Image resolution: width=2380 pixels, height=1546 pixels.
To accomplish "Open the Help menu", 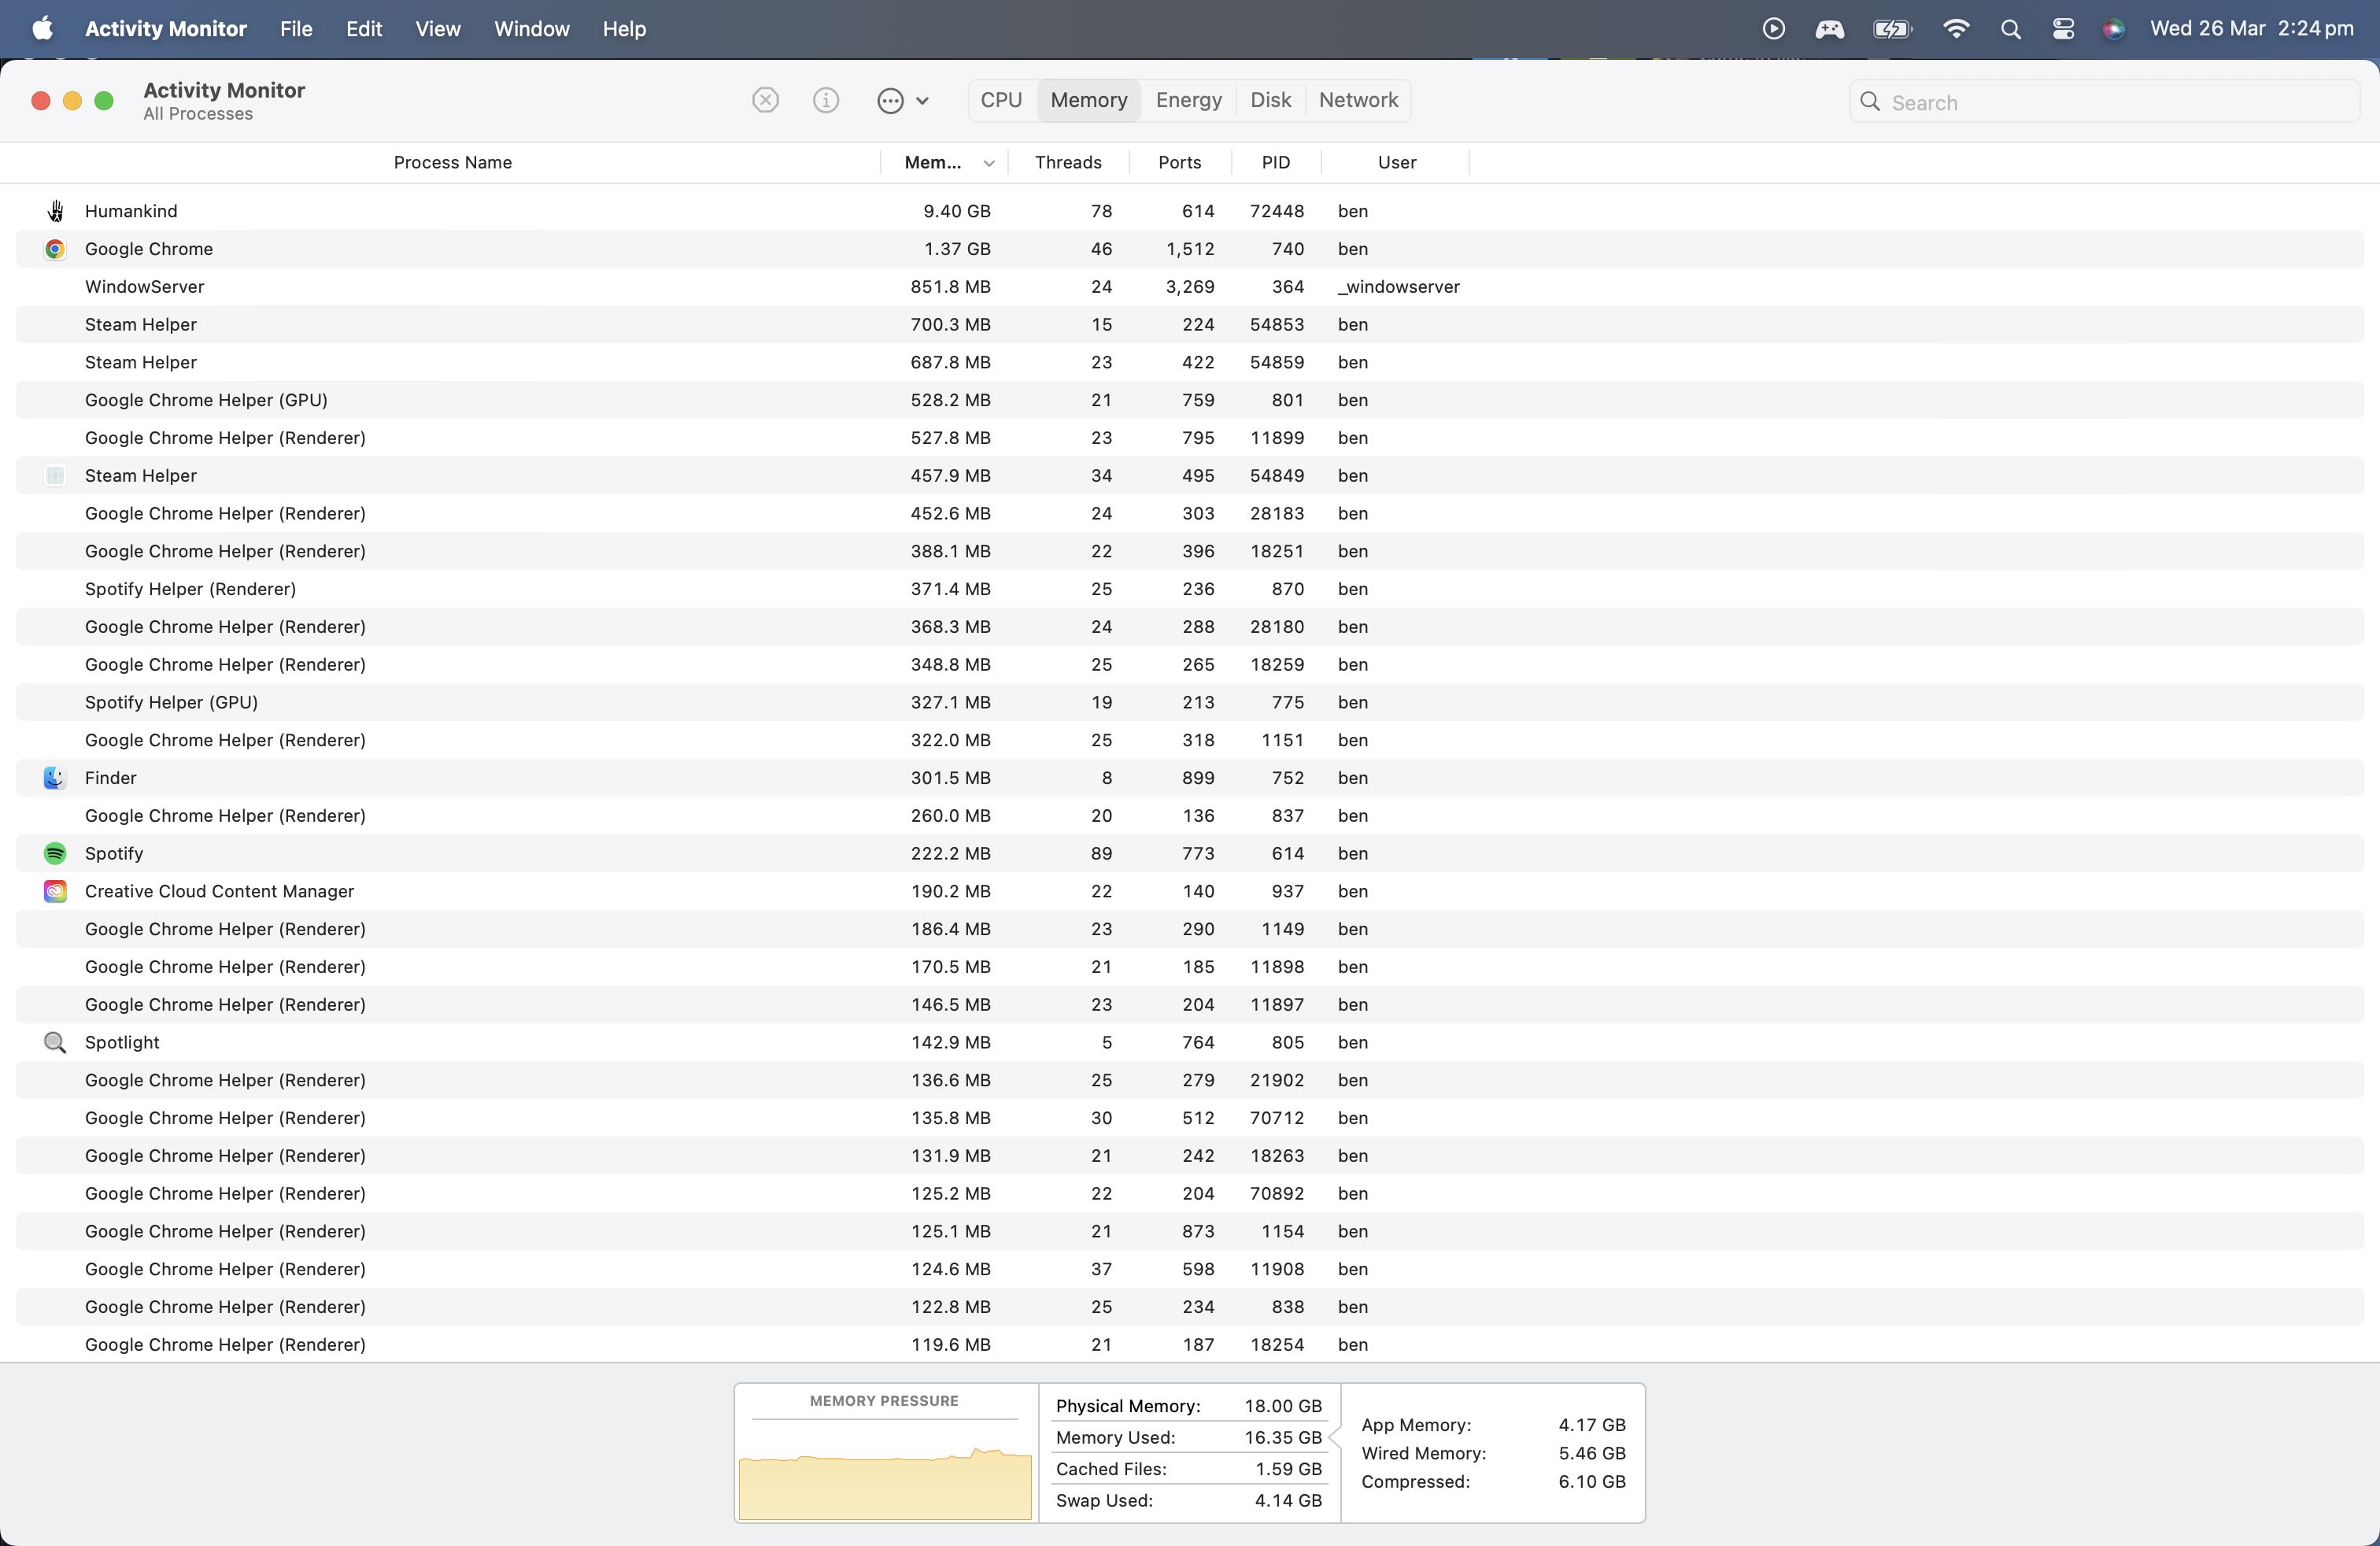I will [624, 29].
